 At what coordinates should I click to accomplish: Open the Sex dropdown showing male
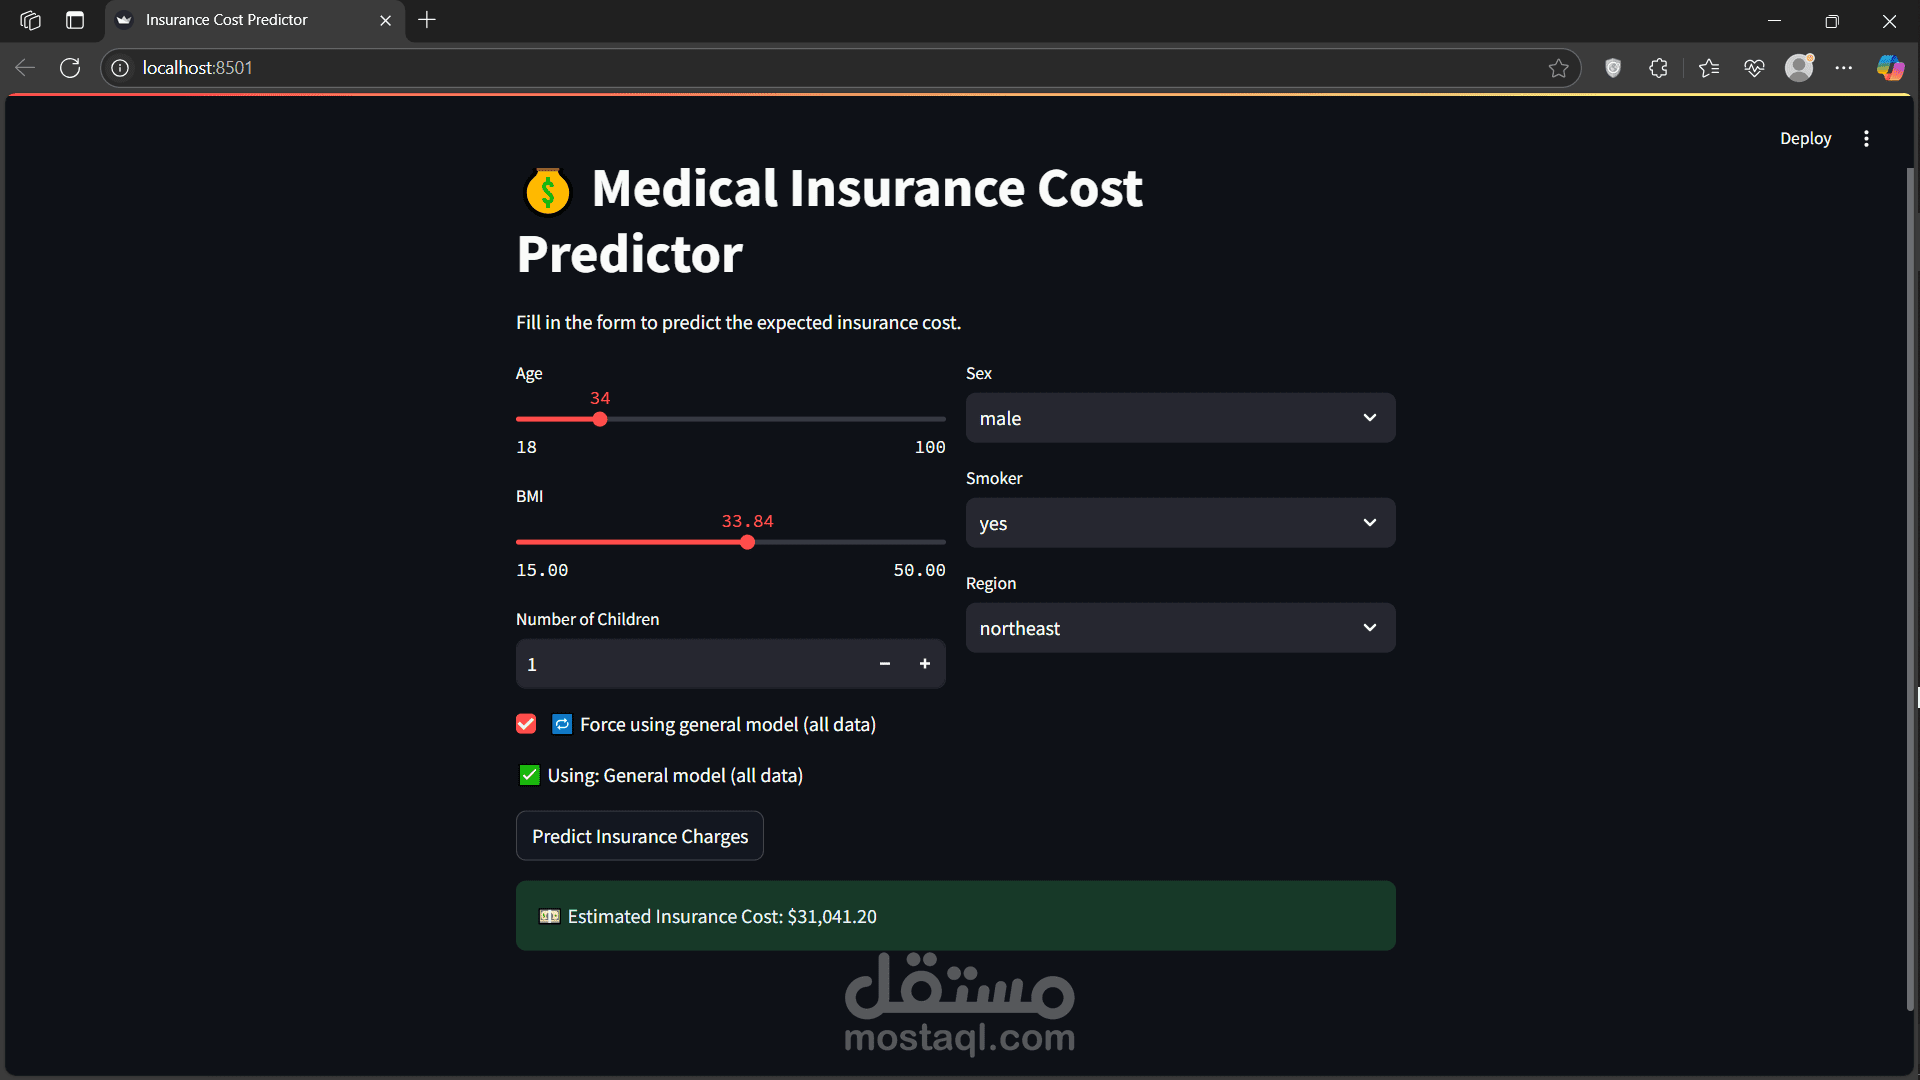[1180, 418]
